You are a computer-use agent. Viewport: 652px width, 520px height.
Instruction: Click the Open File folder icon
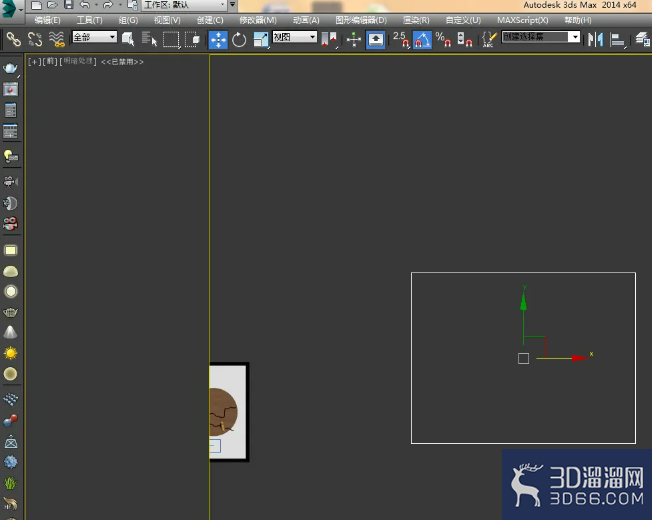click(52, 5)
